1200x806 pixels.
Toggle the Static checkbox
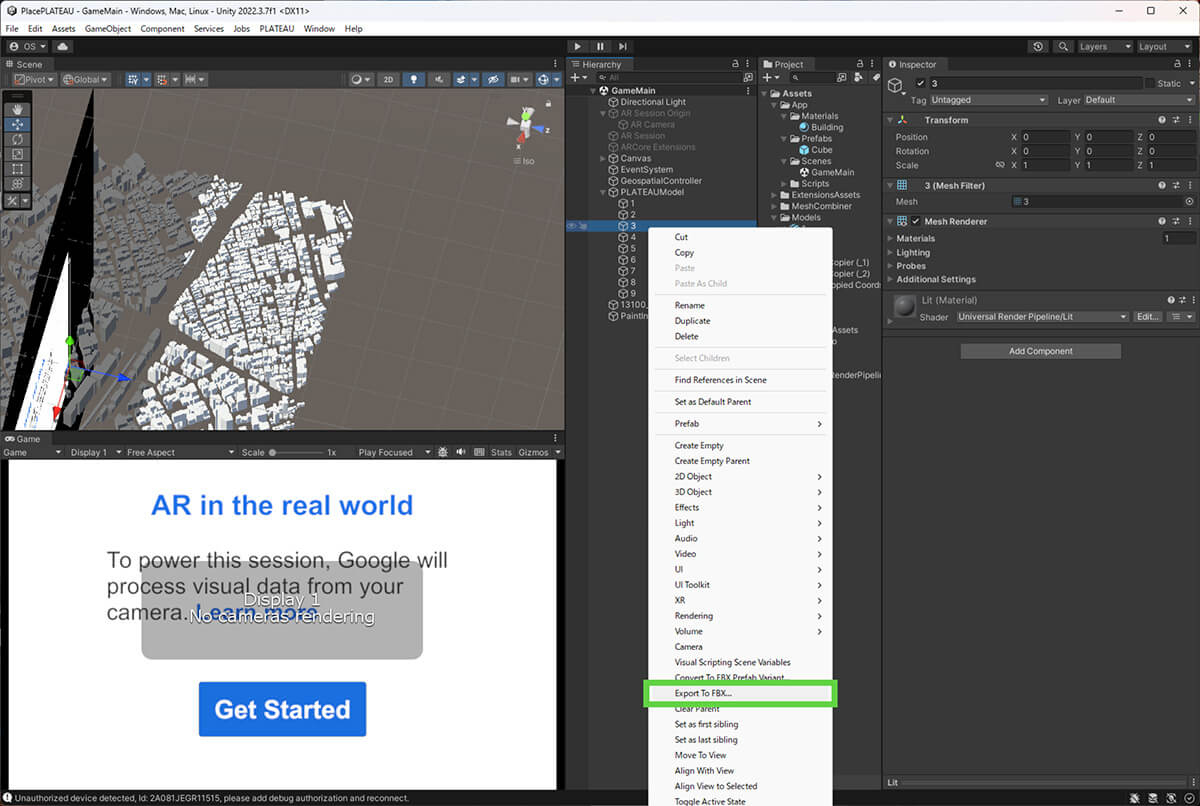(x=1150, y=83)
